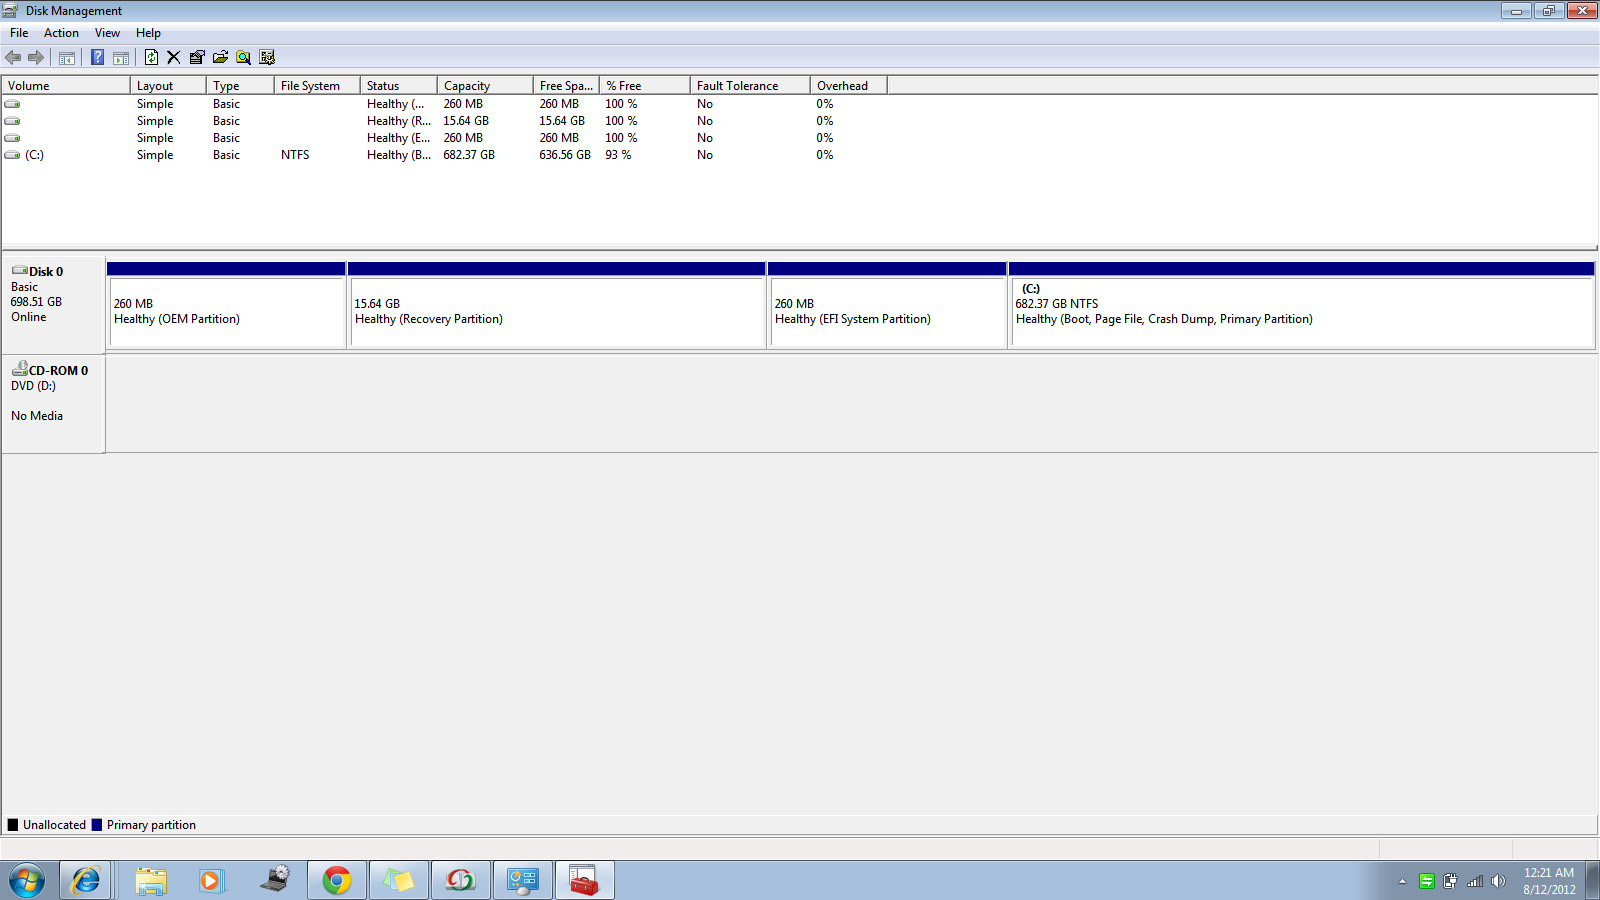Image resolution: width=1600 pixels, height=900 pixels.
Task: Click the % Free column header
Action: (645, 86)
